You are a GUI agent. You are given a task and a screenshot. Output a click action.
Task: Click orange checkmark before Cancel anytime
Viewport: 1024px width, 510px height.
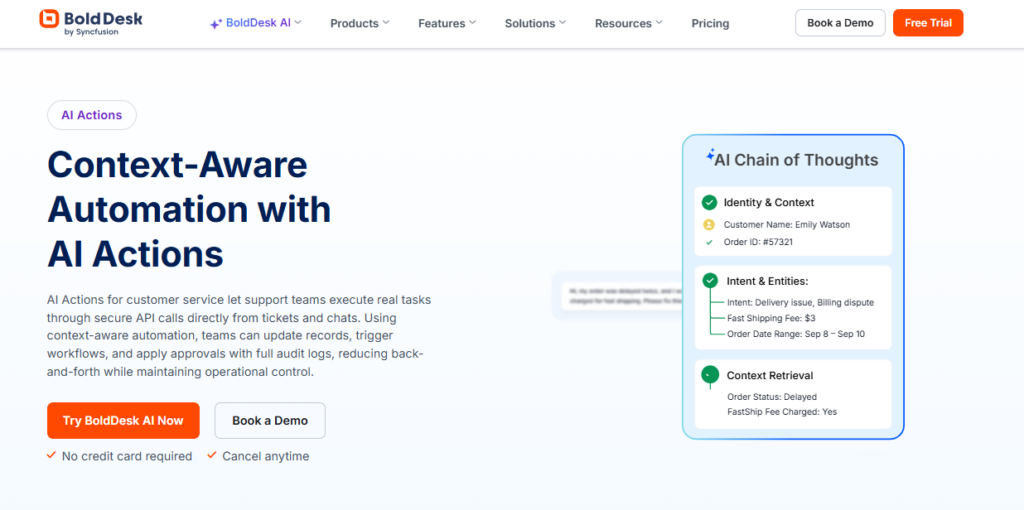(212, 455)
